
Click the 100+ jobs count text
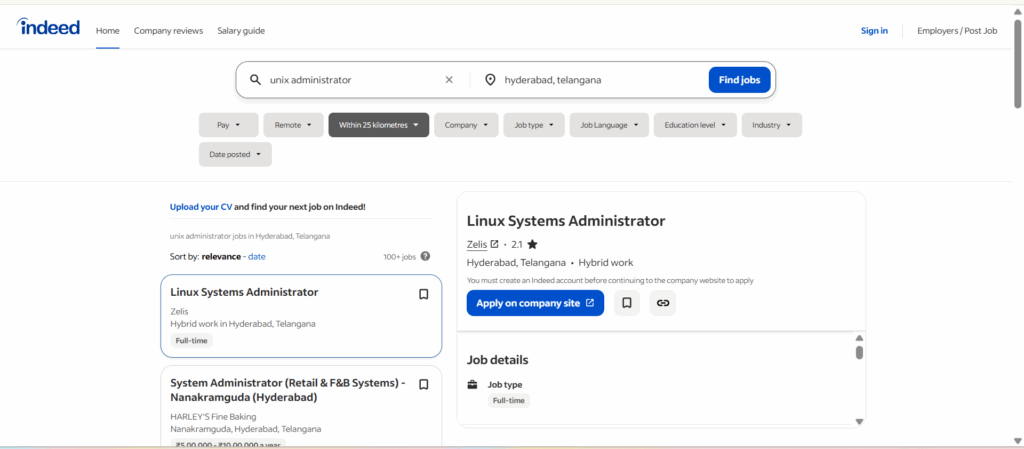pyautogui.click(x=400, y=256)
